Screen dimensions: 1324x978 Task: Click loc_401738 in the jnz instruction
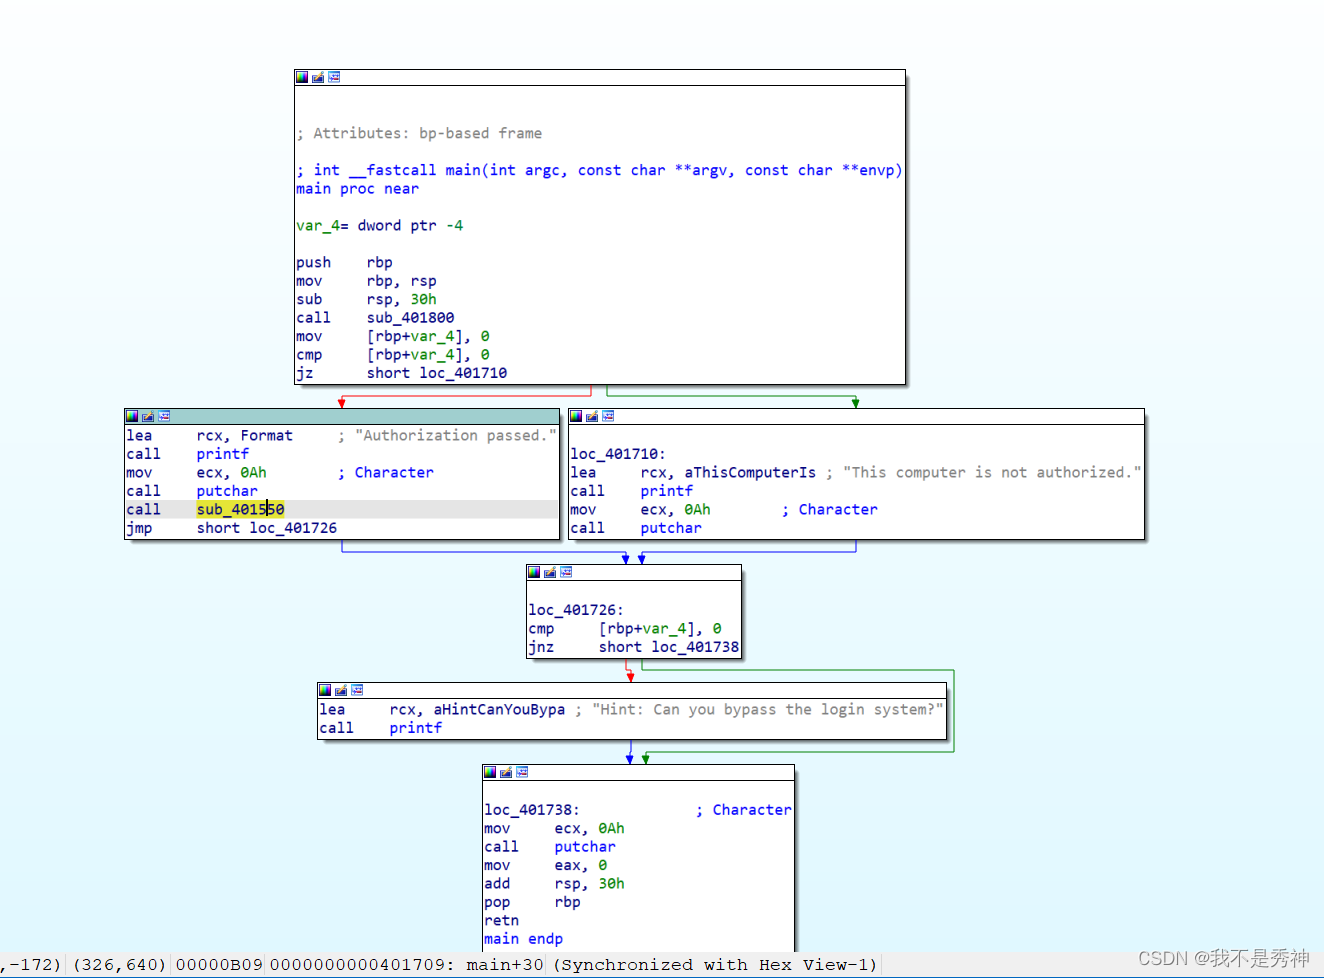pyautogui.click(x=695, y=647)
